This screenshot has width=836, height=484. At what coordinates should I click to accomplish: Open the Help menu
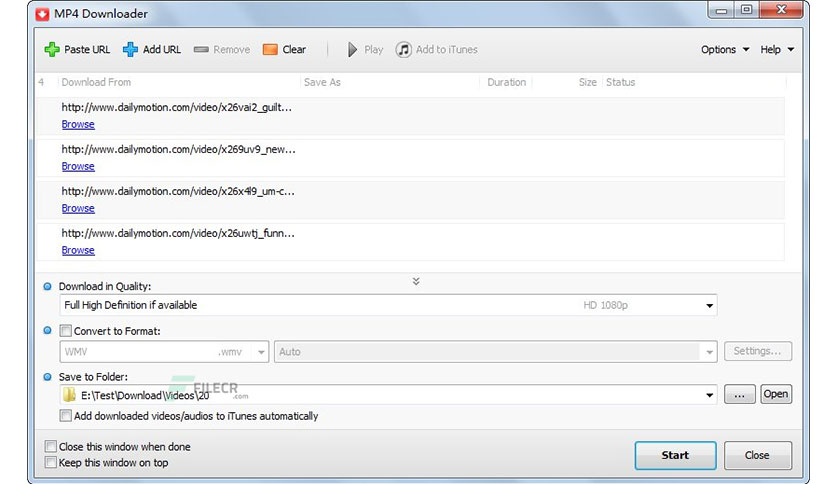point(777,50)
